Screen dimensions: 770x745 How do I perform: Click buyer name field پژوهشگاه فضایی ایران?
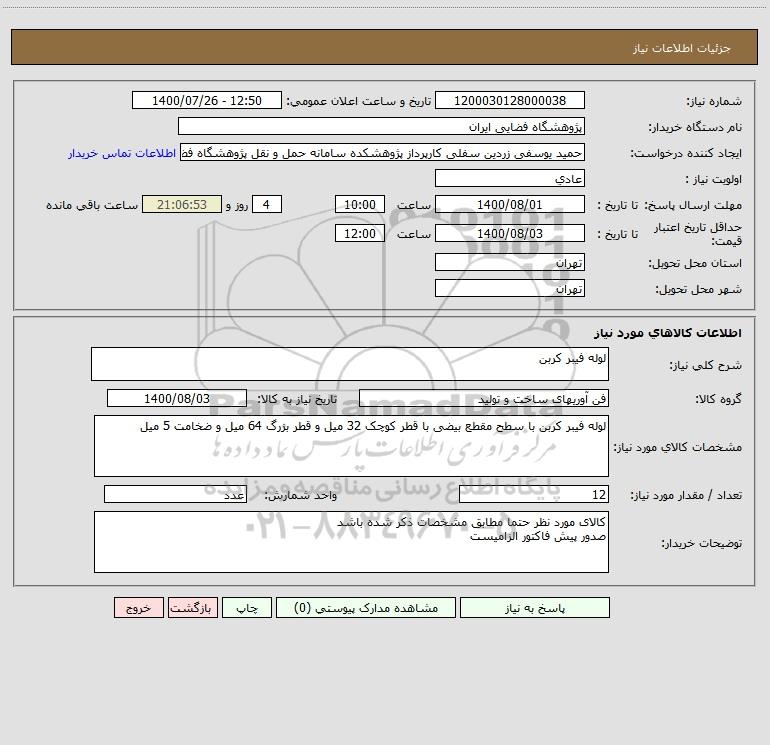point(381,126)
